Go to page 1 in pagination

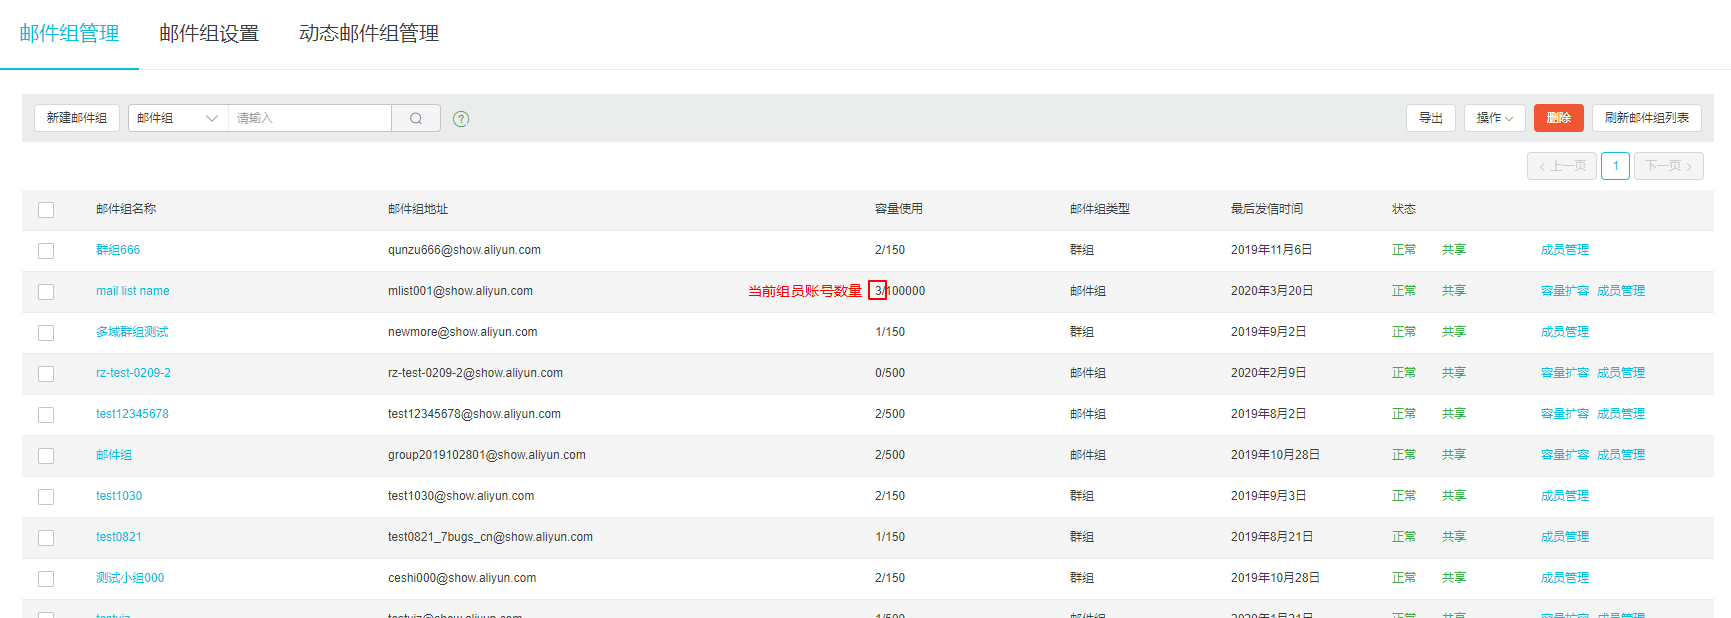tap(1615, 166)
